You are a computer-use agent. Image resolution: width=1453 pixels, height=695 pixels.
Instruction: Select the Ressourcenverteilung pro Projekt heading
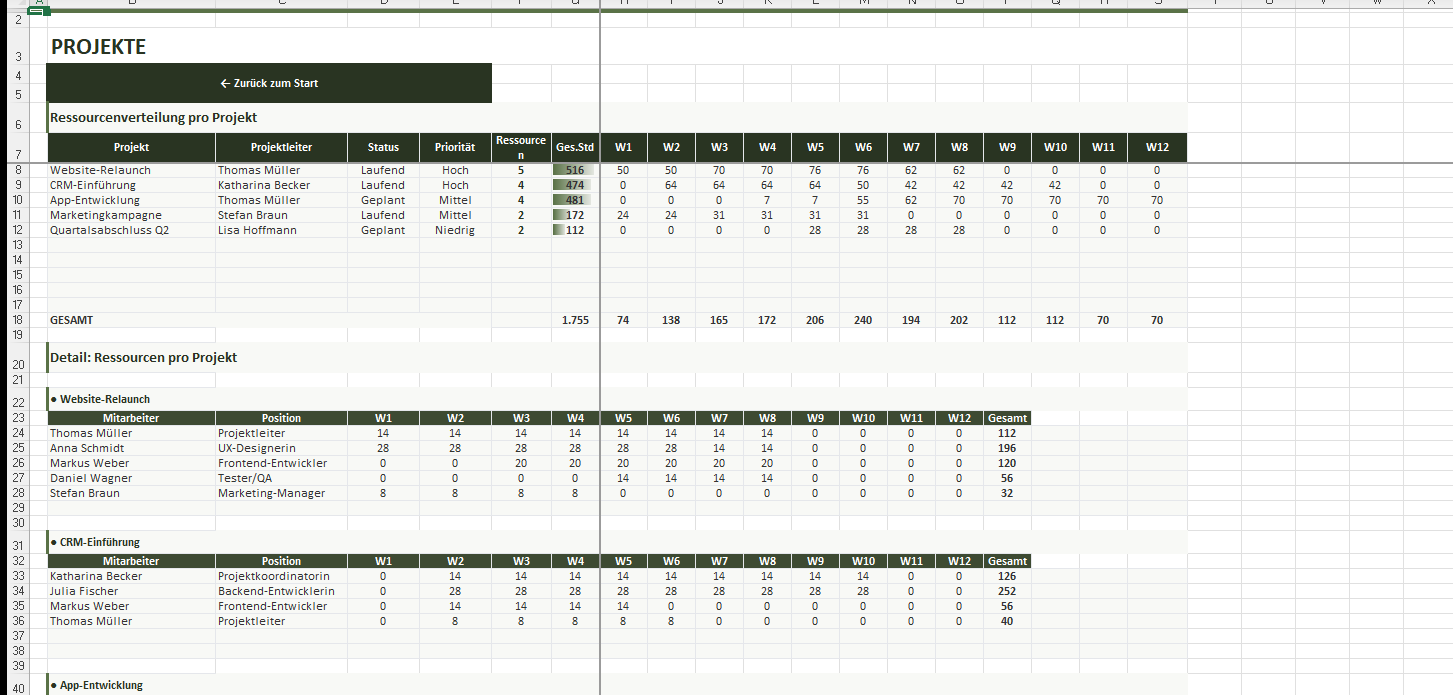coord(153,117)
